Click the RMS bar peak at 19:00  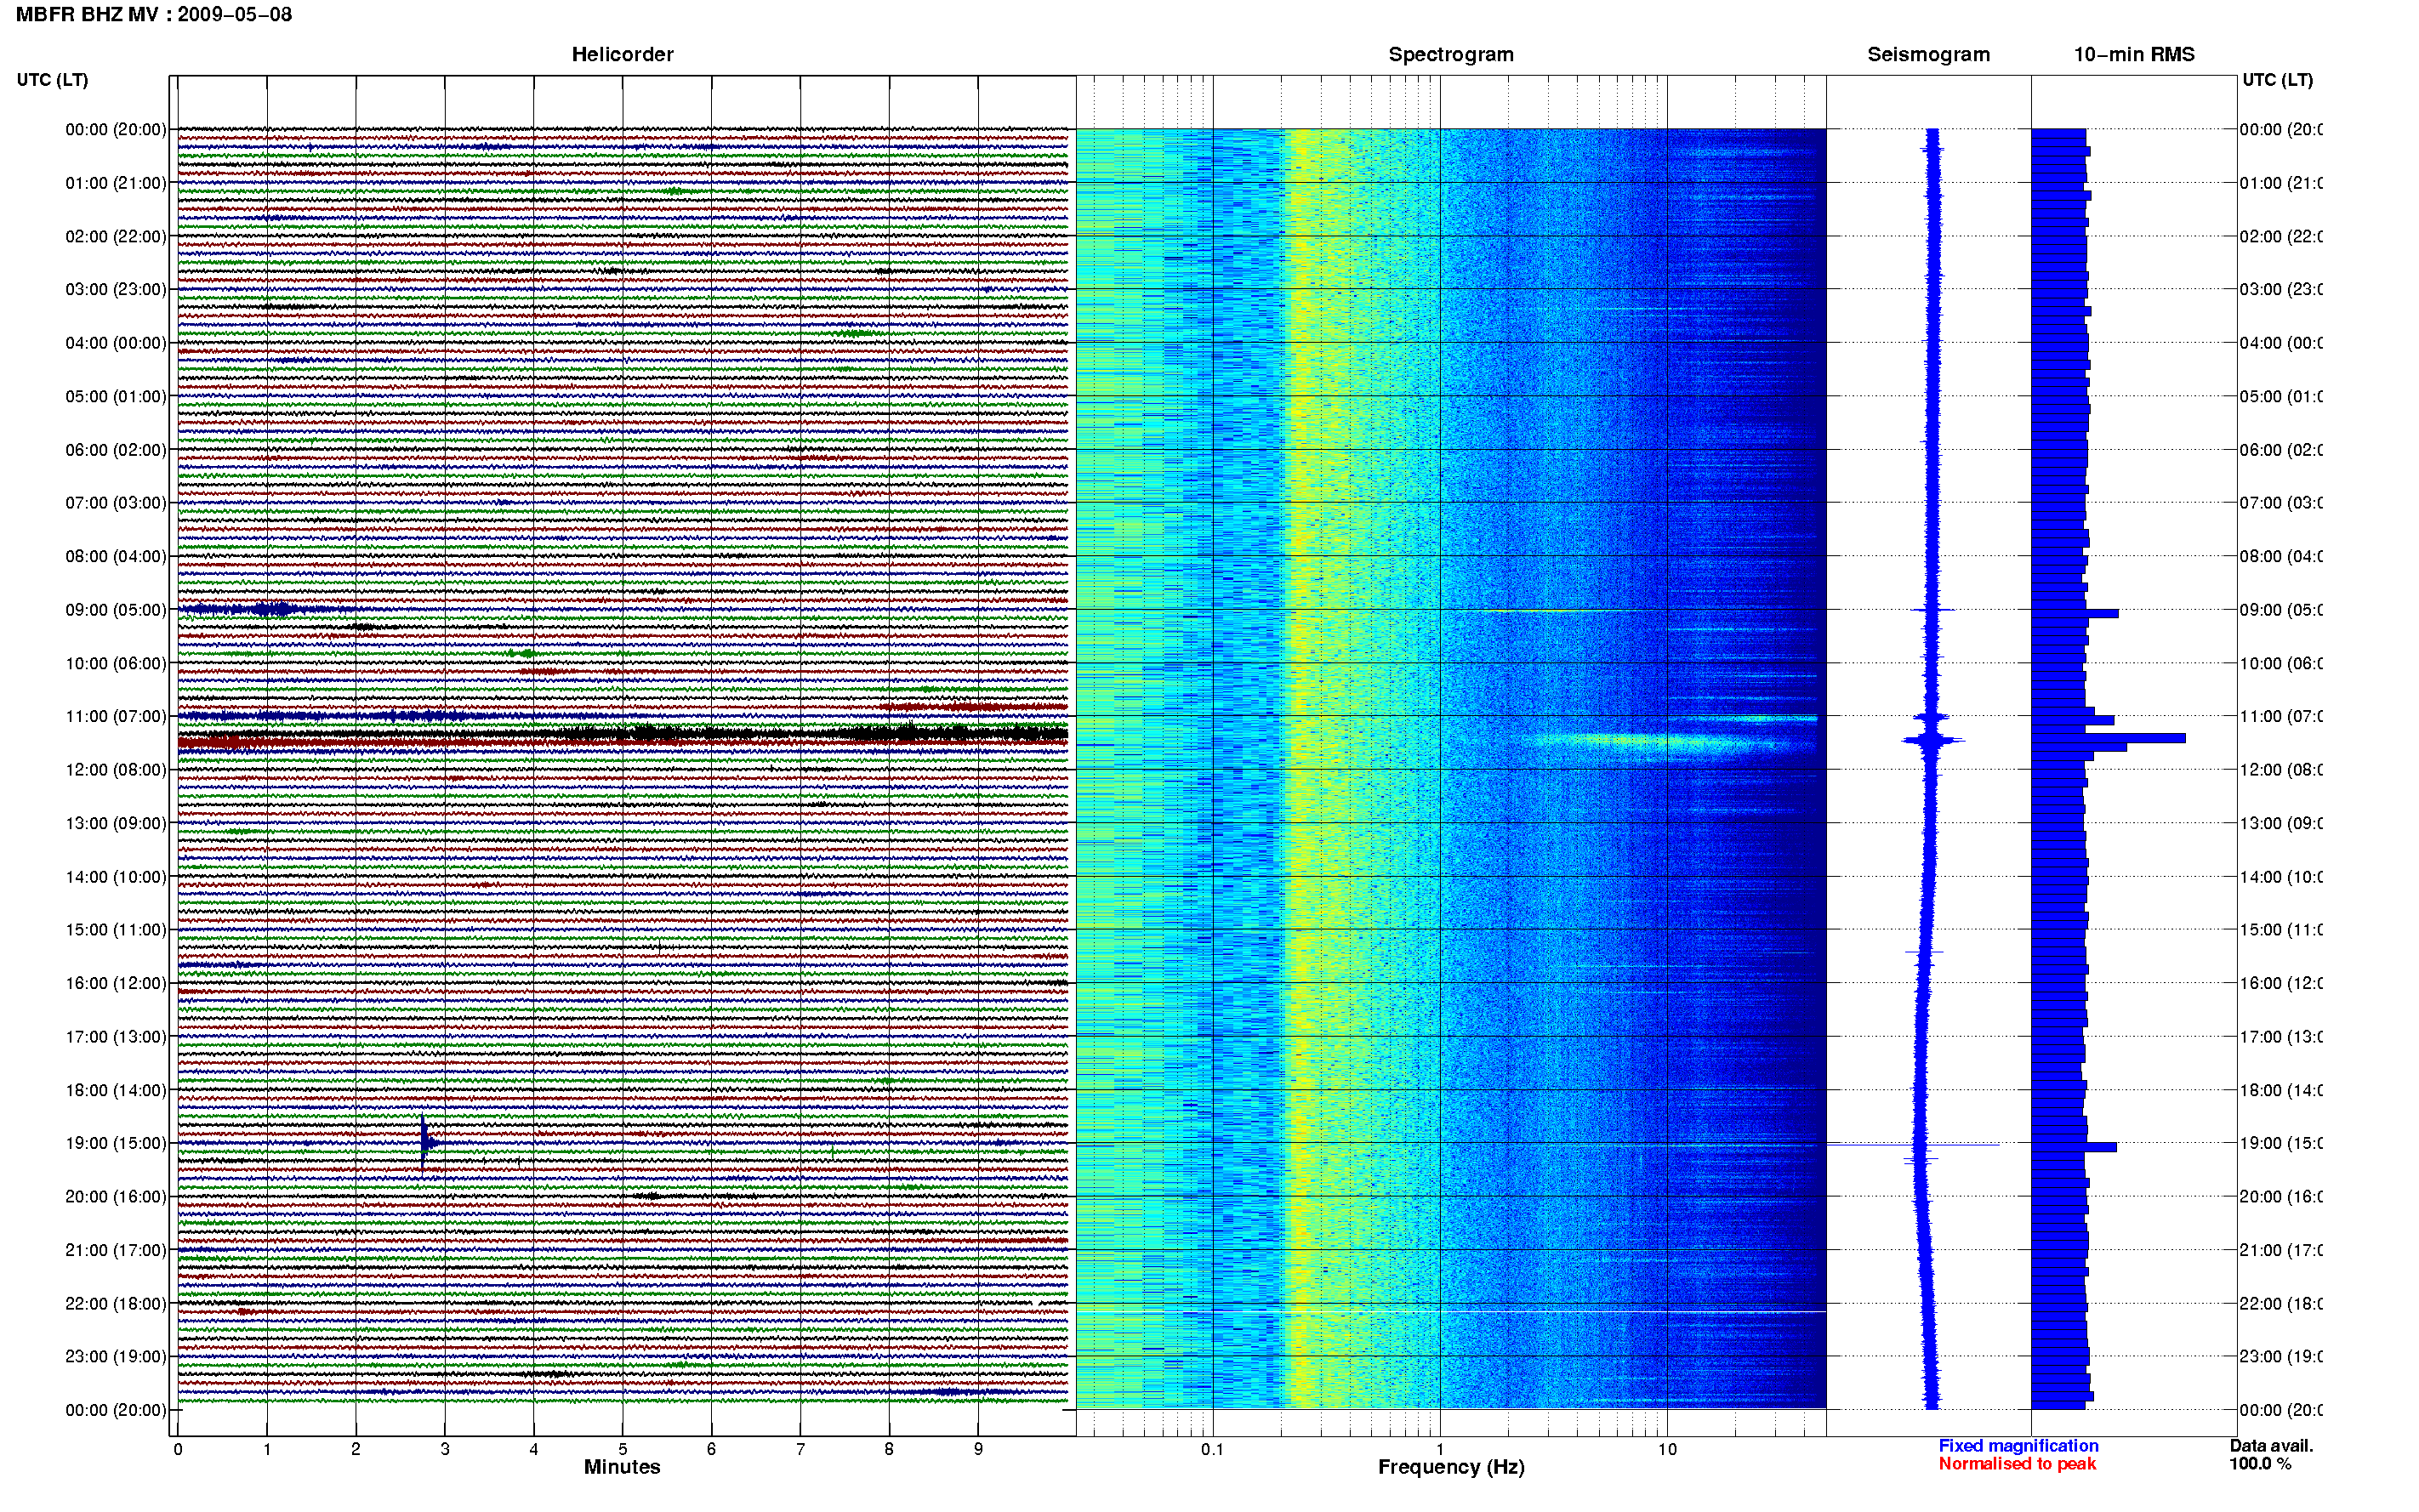[2074, 1147]
